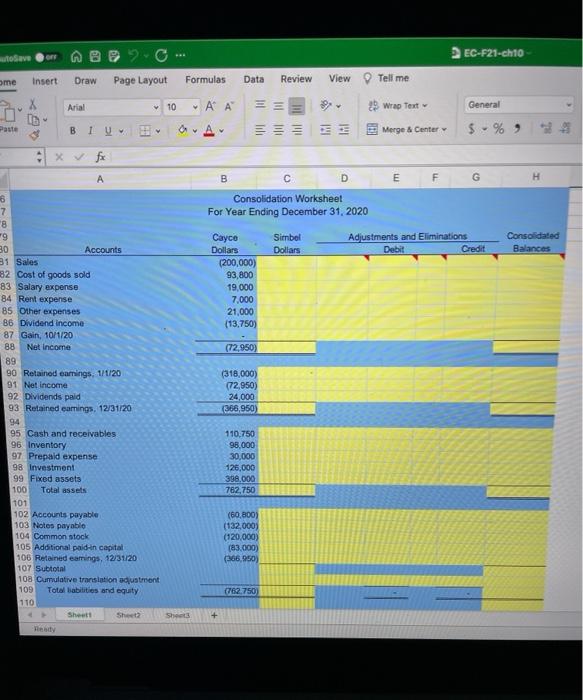Click the save-and-edit icon beside Save

point(114,56)
